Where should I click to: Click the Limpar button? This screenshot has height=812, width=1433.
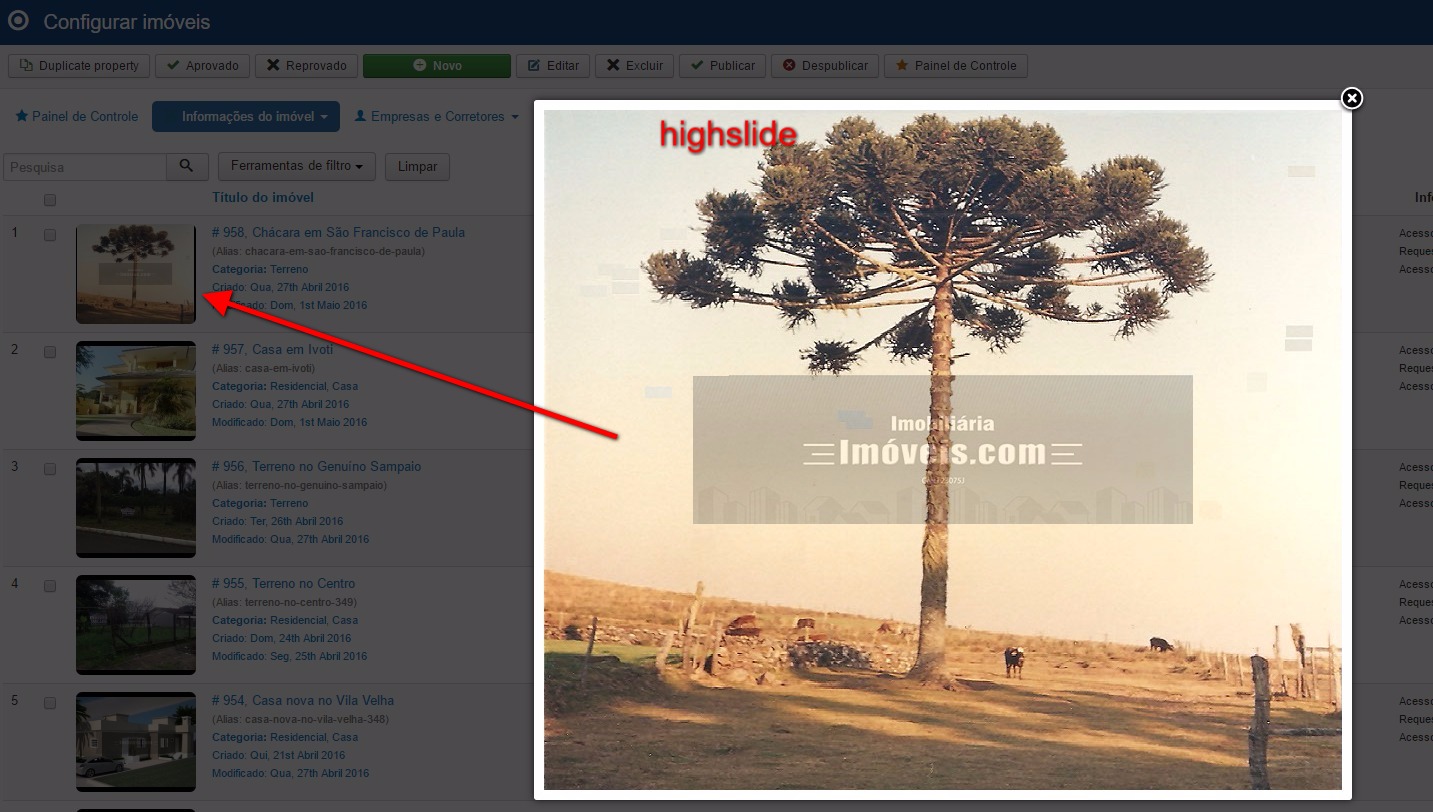click(x=417, y=167)
